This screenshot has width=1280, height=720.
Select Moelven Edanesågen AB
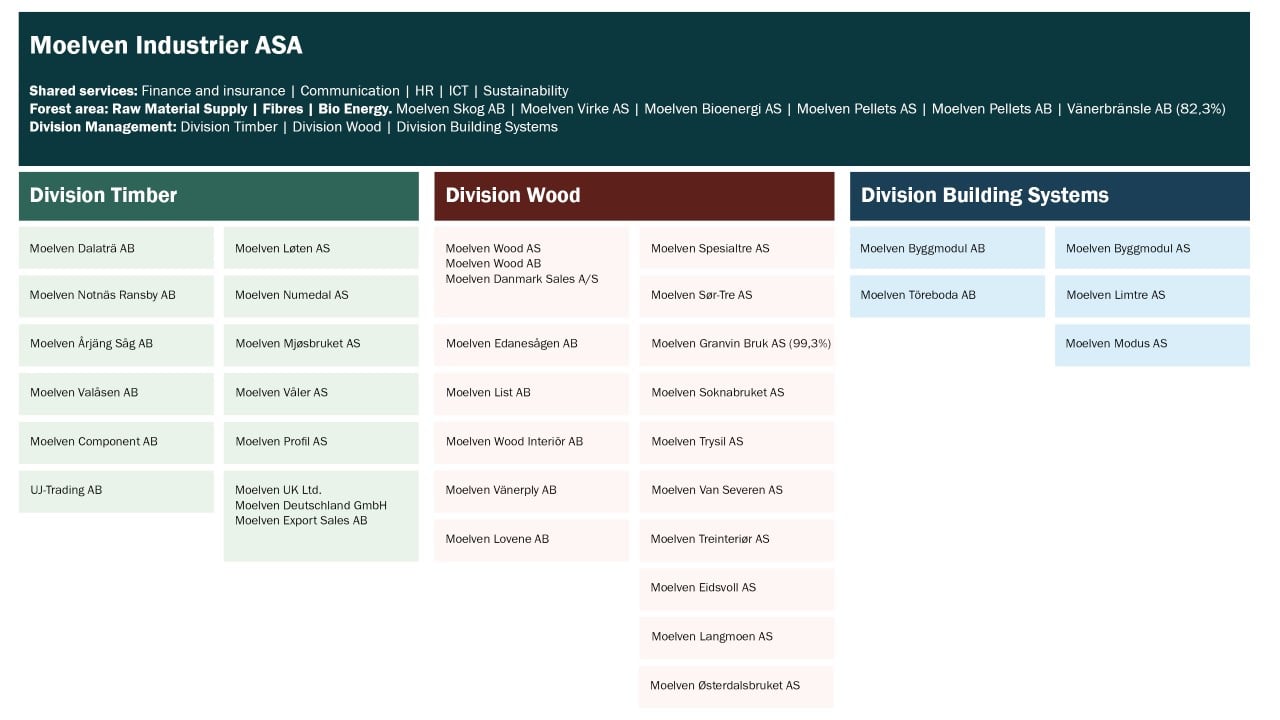[531, 344]
